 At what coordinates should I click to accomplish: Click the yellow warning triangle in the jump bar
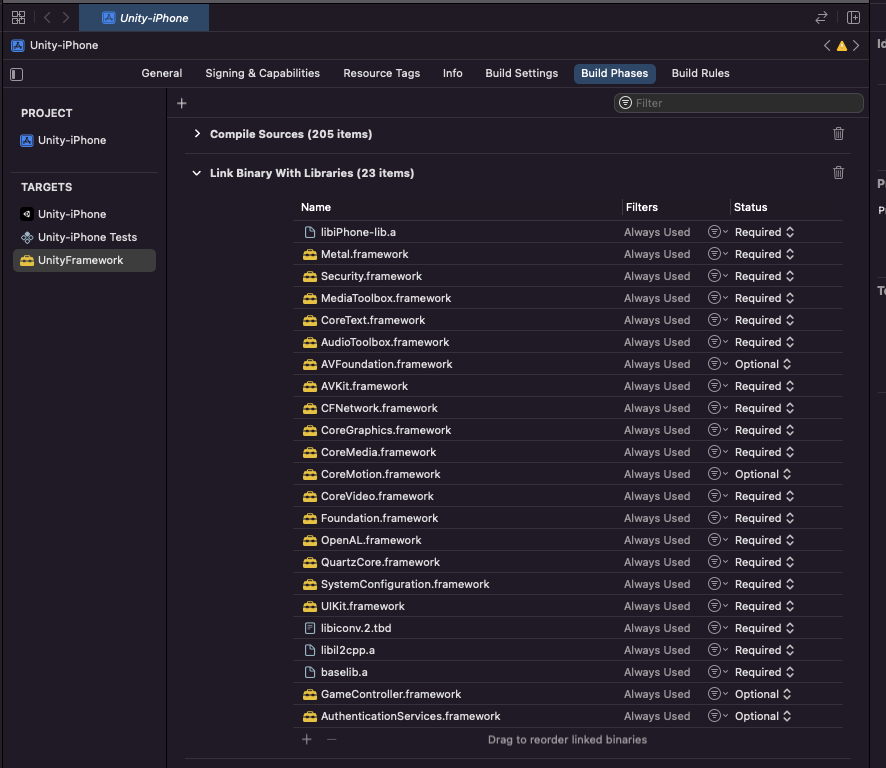pos(841,45)
